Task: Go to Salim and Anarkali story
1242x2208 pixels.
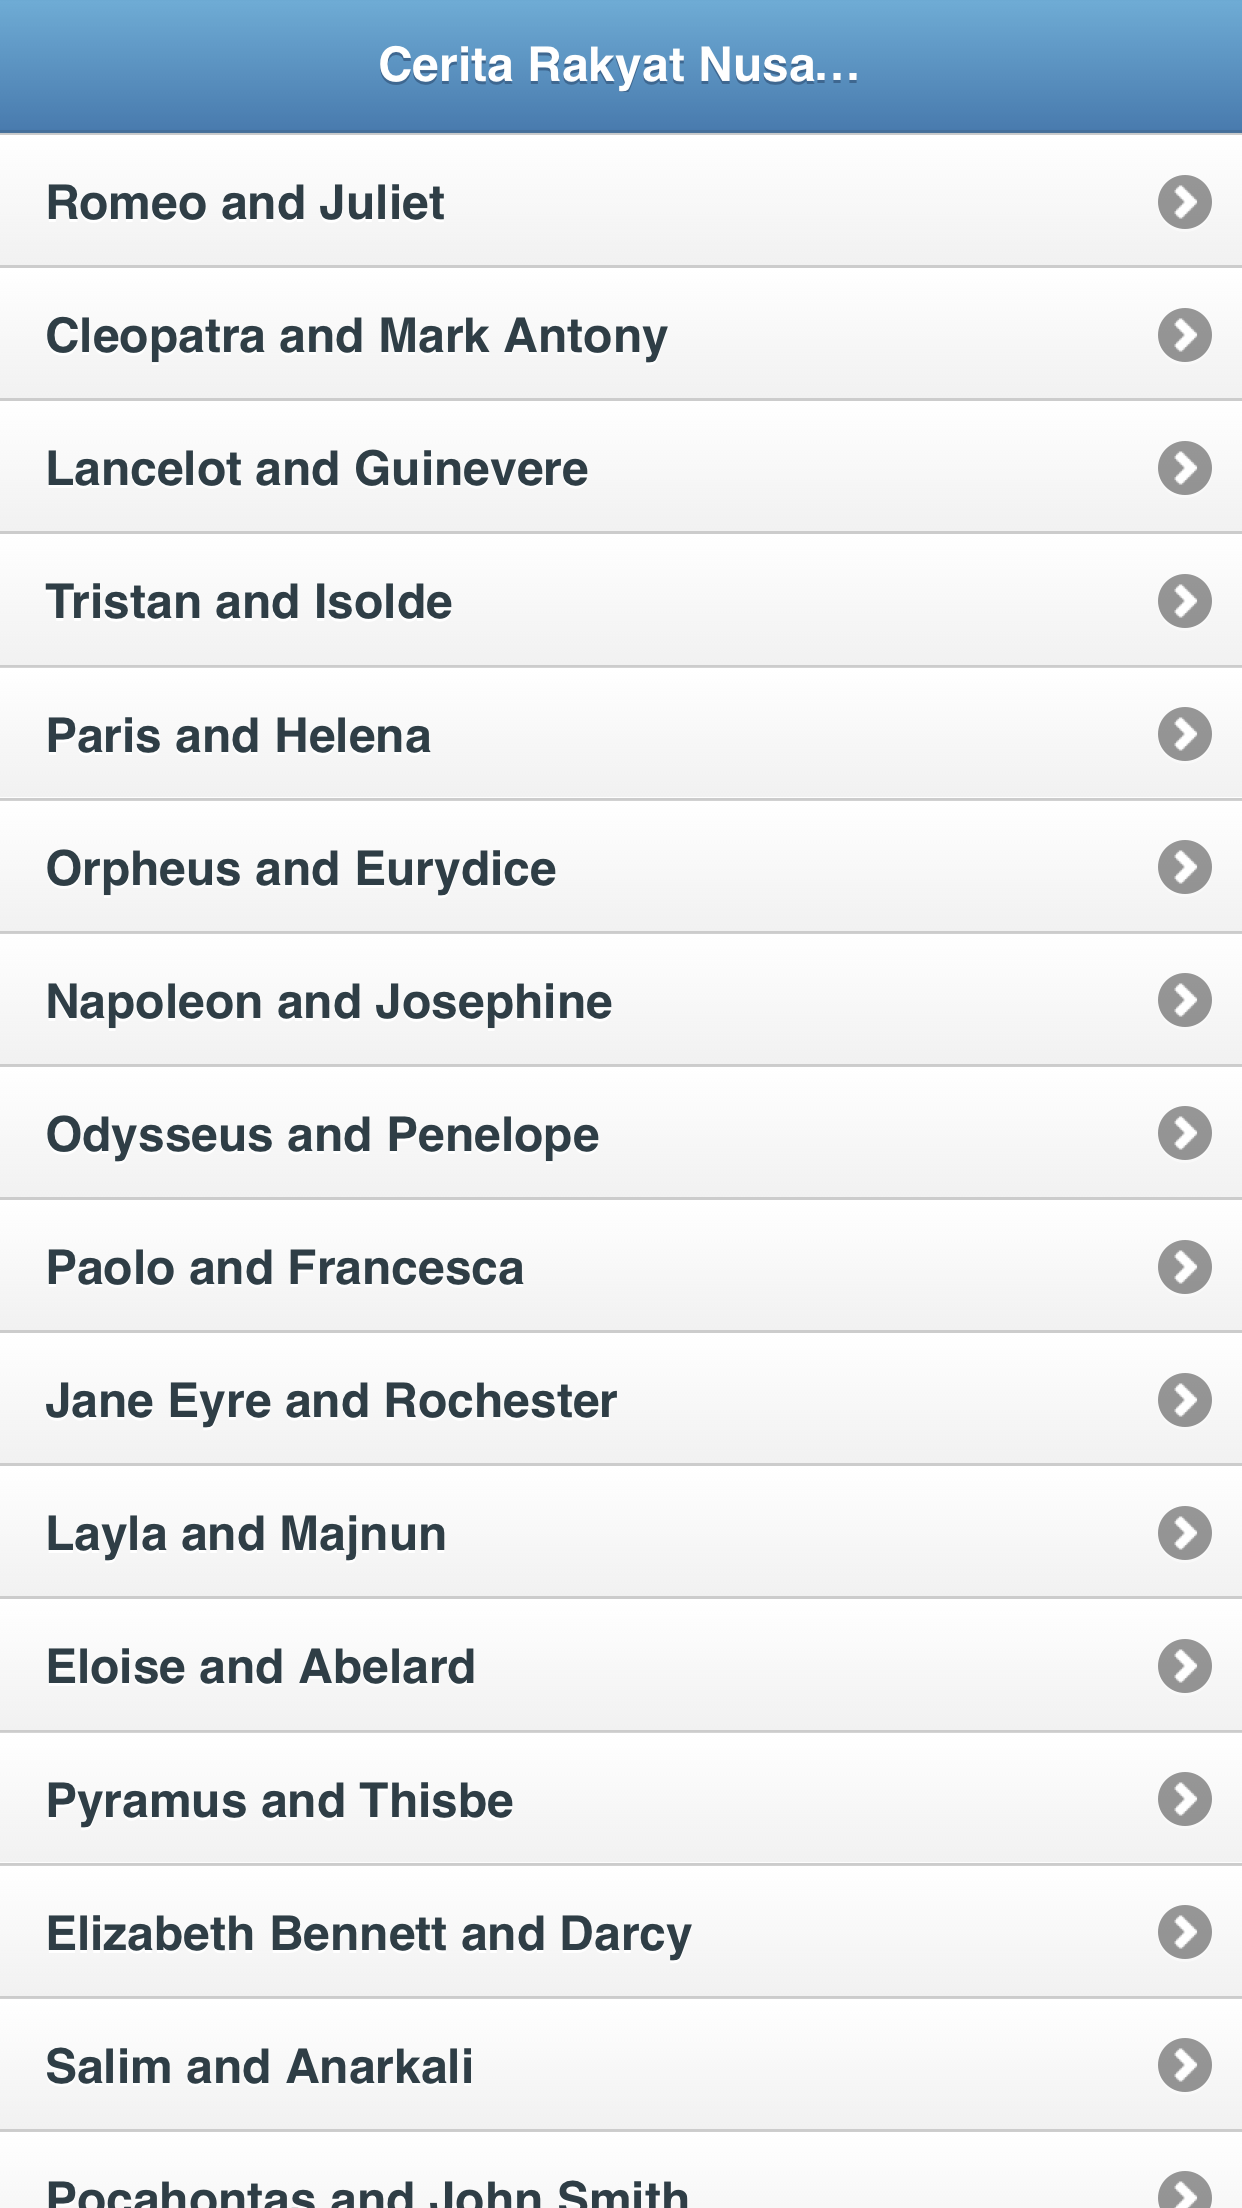Action: (260, 2066)
